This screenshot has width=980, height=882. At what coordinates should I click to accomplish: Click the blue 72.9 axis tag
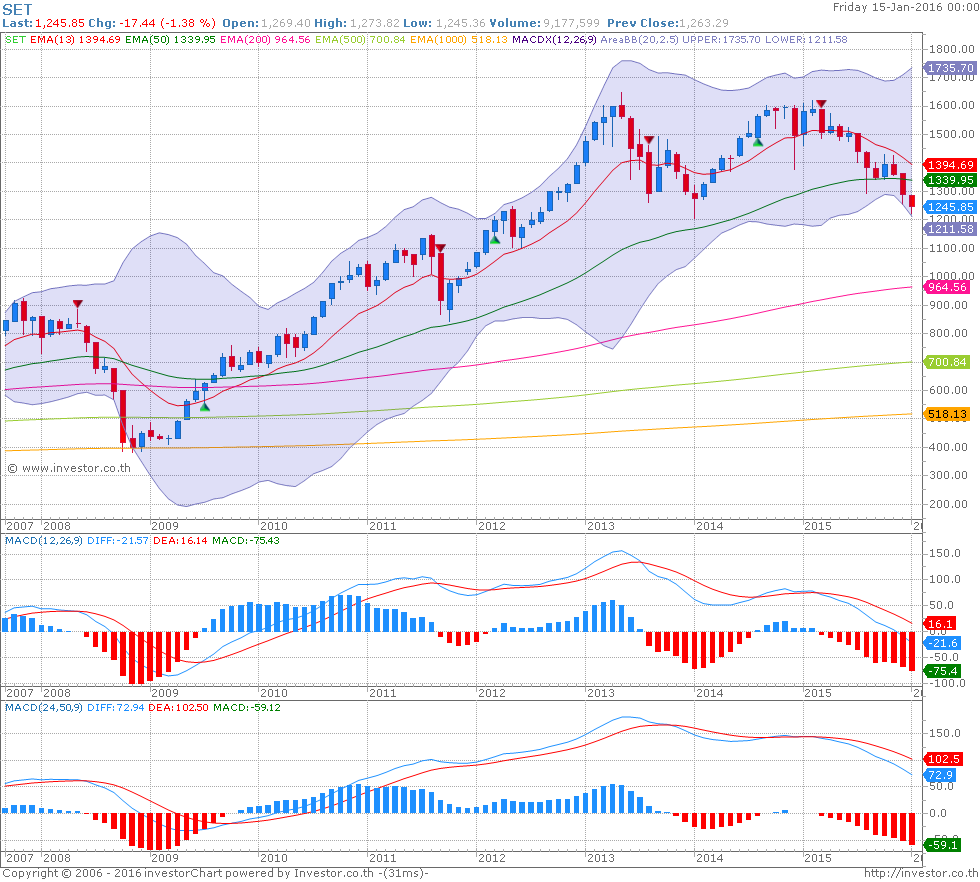tap(941, 775)
